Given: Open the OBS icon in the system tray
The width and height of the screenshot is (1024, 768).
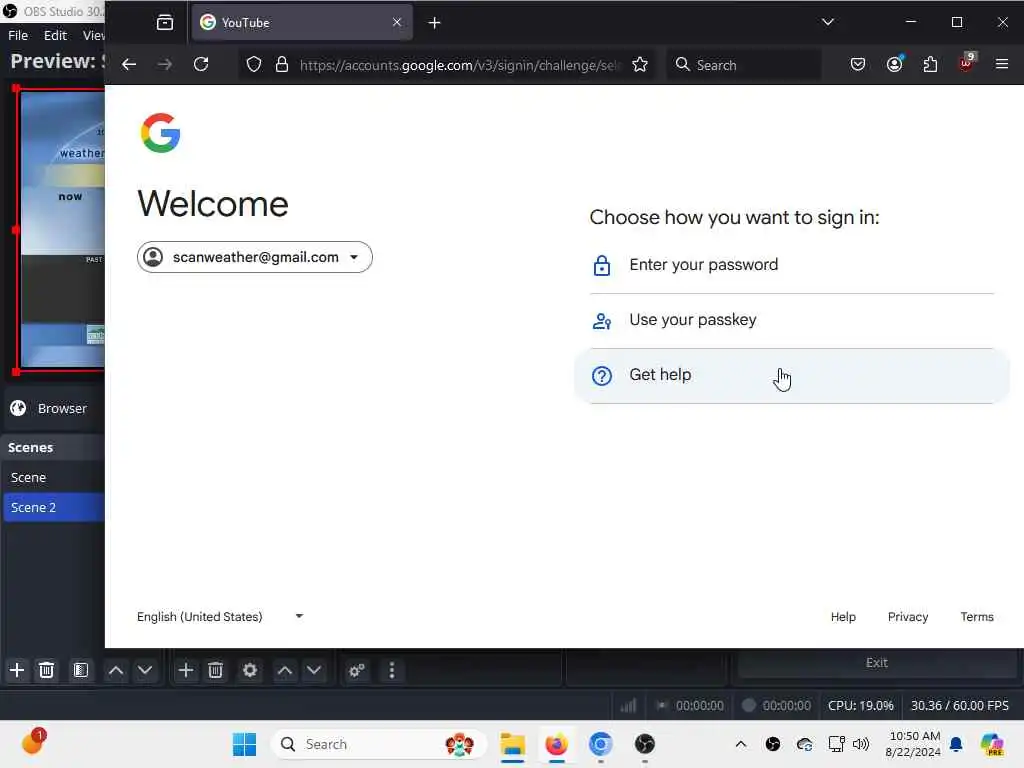Looking at the screenshot, I should tap(773, 744).
